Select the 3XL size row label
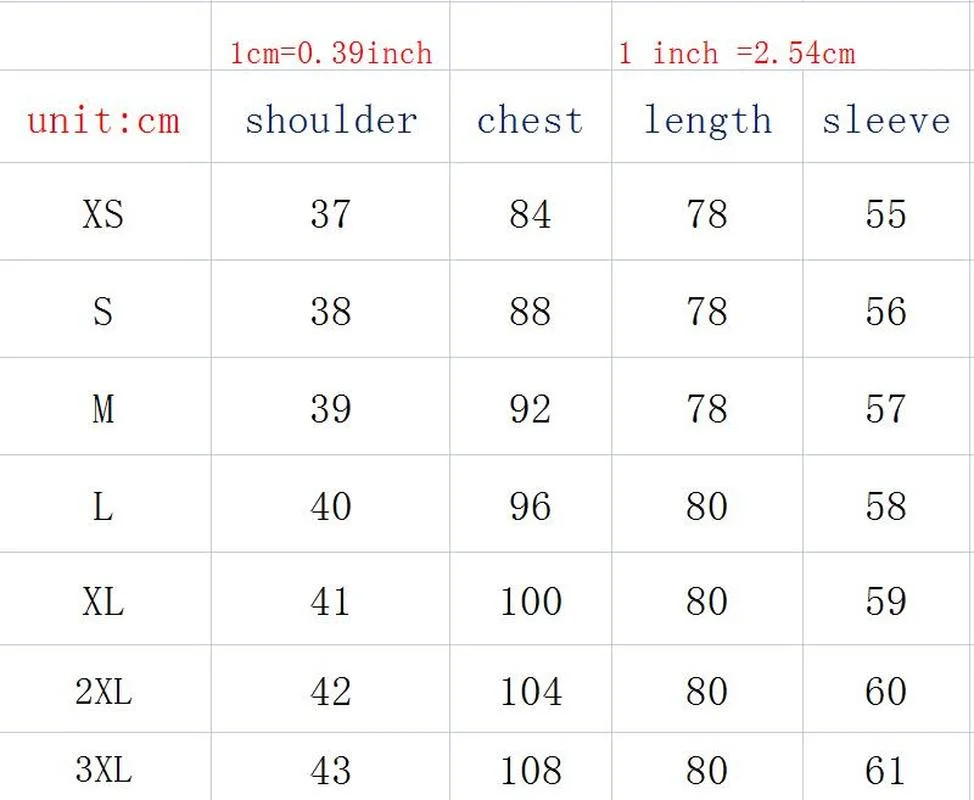 (x=104, y=770)
